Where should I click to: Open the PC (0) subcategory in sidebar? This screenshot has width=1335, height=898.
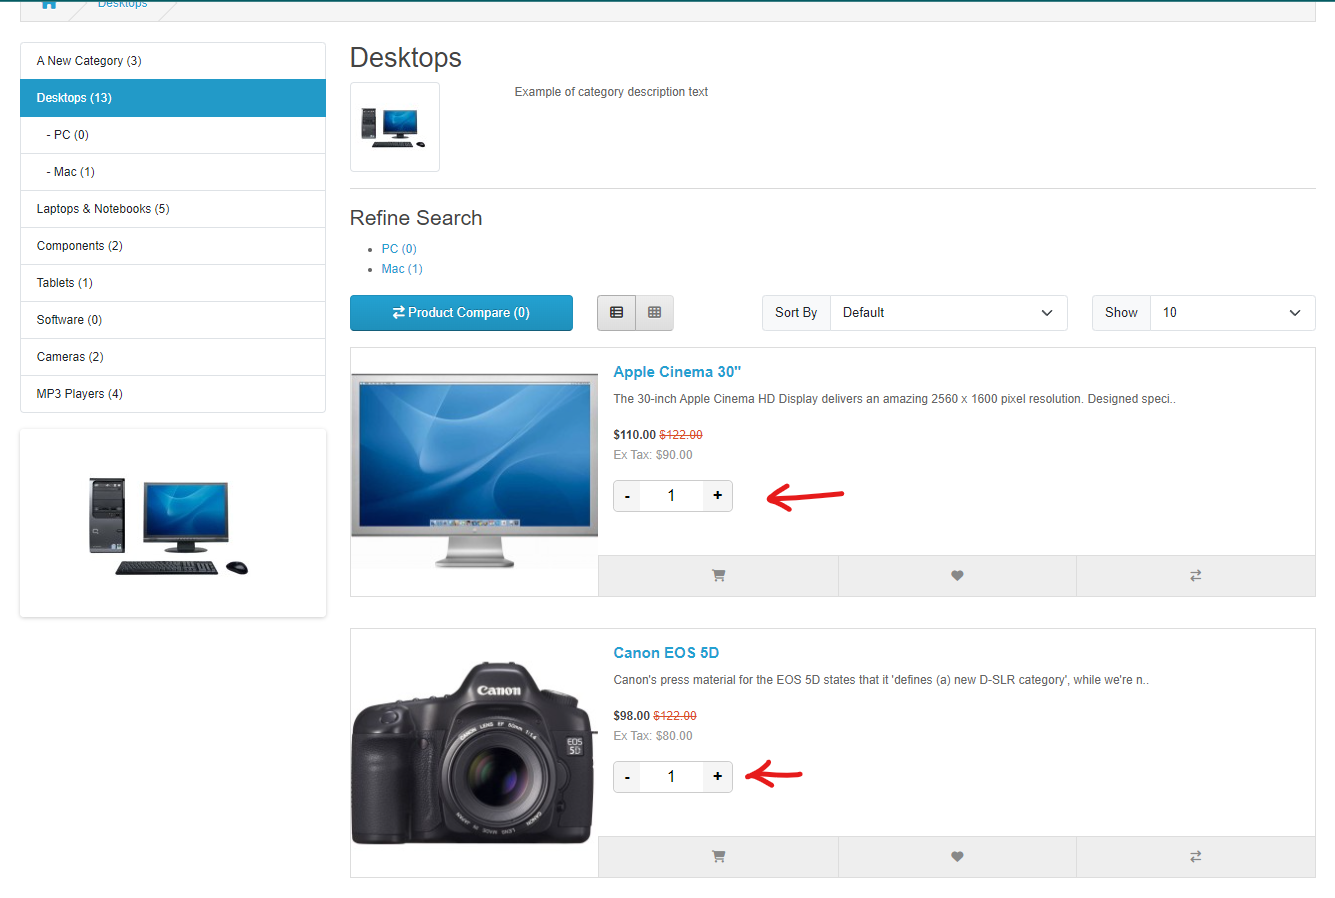173,135
